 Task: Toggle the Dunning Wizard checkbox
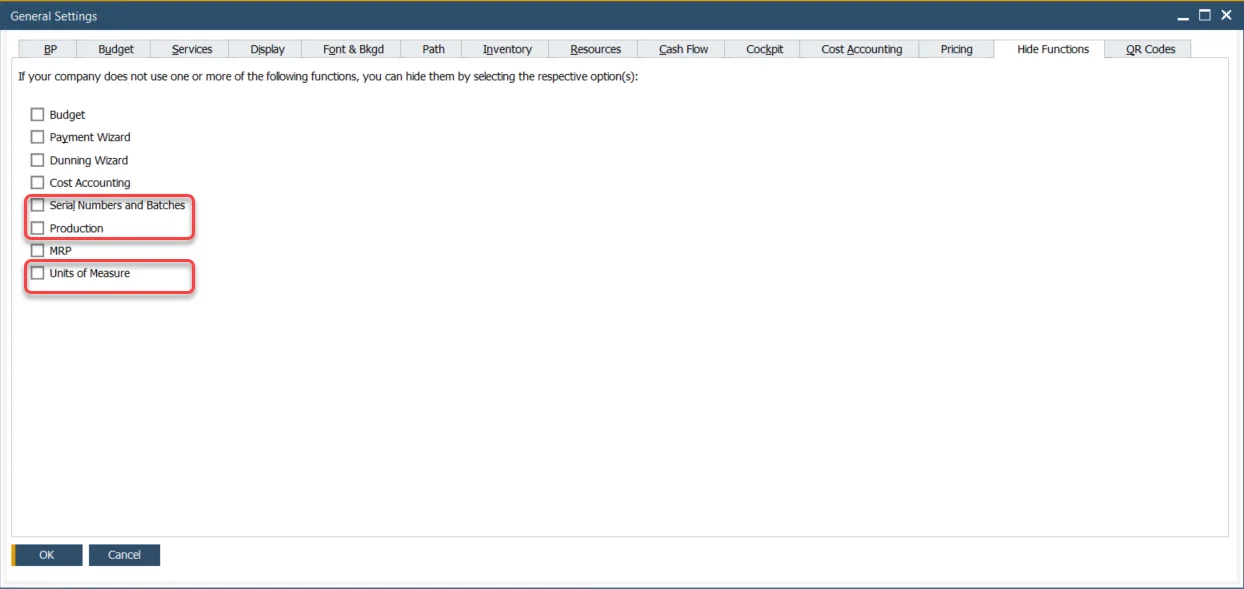click(38, 159)
